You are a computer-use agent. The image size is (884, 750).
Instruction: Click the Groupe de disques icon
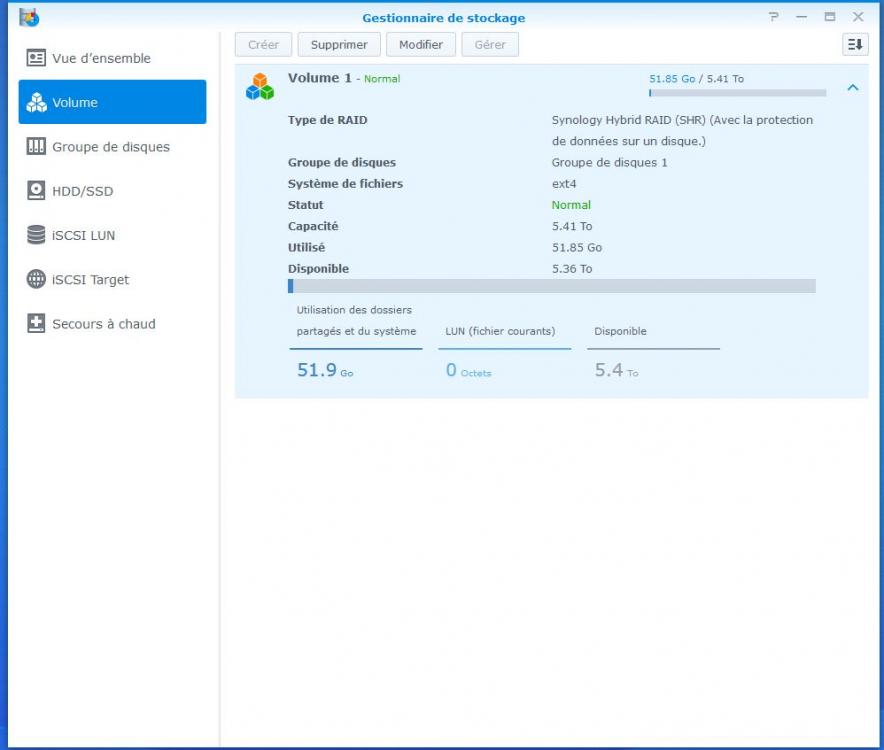[x=36, y=147]
